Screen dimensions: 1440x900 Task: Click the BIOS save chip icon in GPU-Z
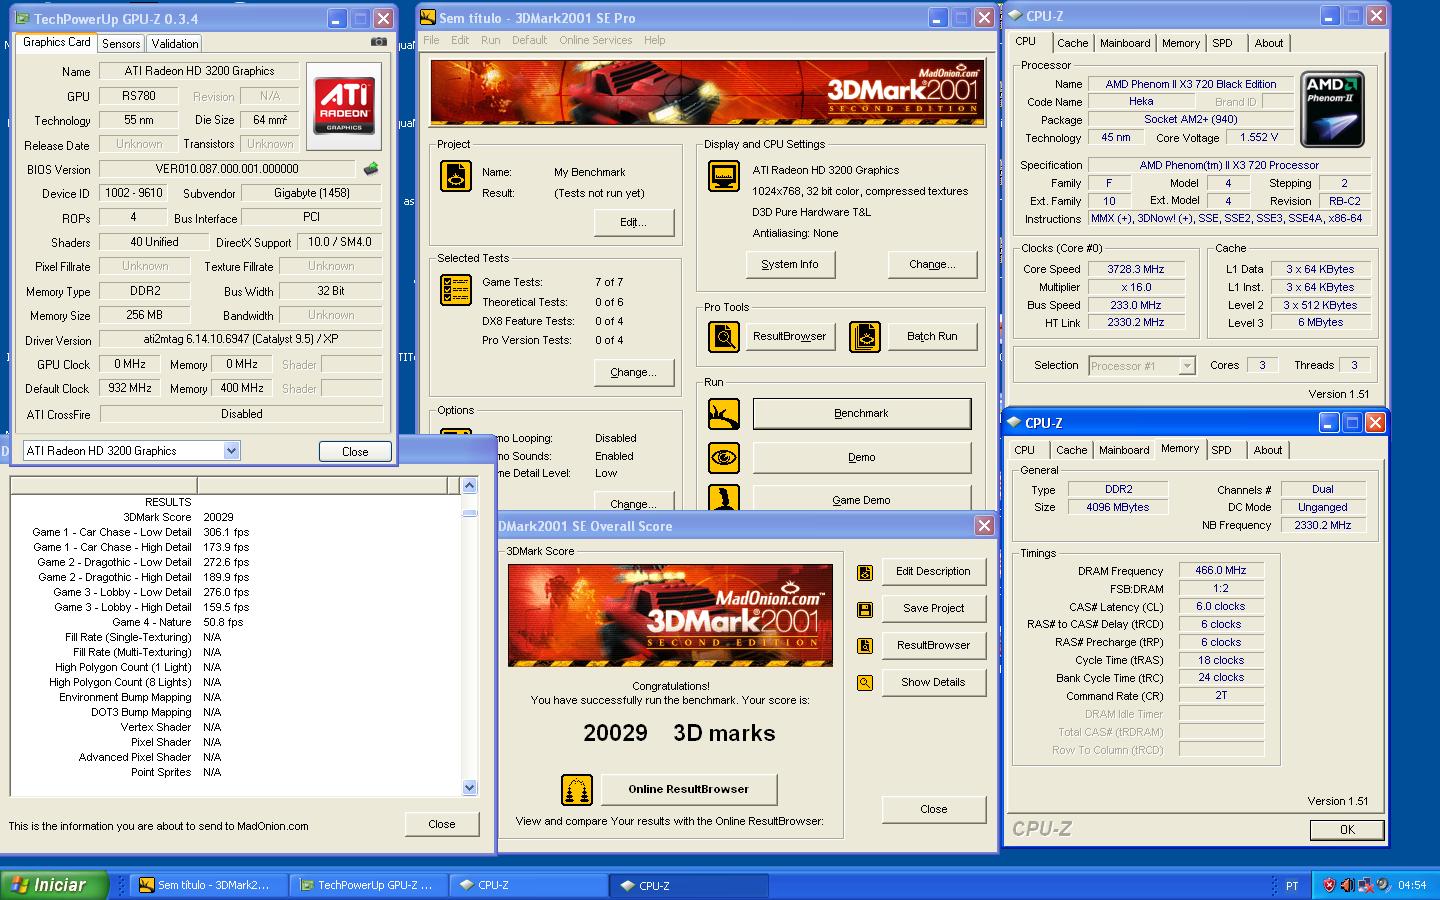tap(370, 169)
